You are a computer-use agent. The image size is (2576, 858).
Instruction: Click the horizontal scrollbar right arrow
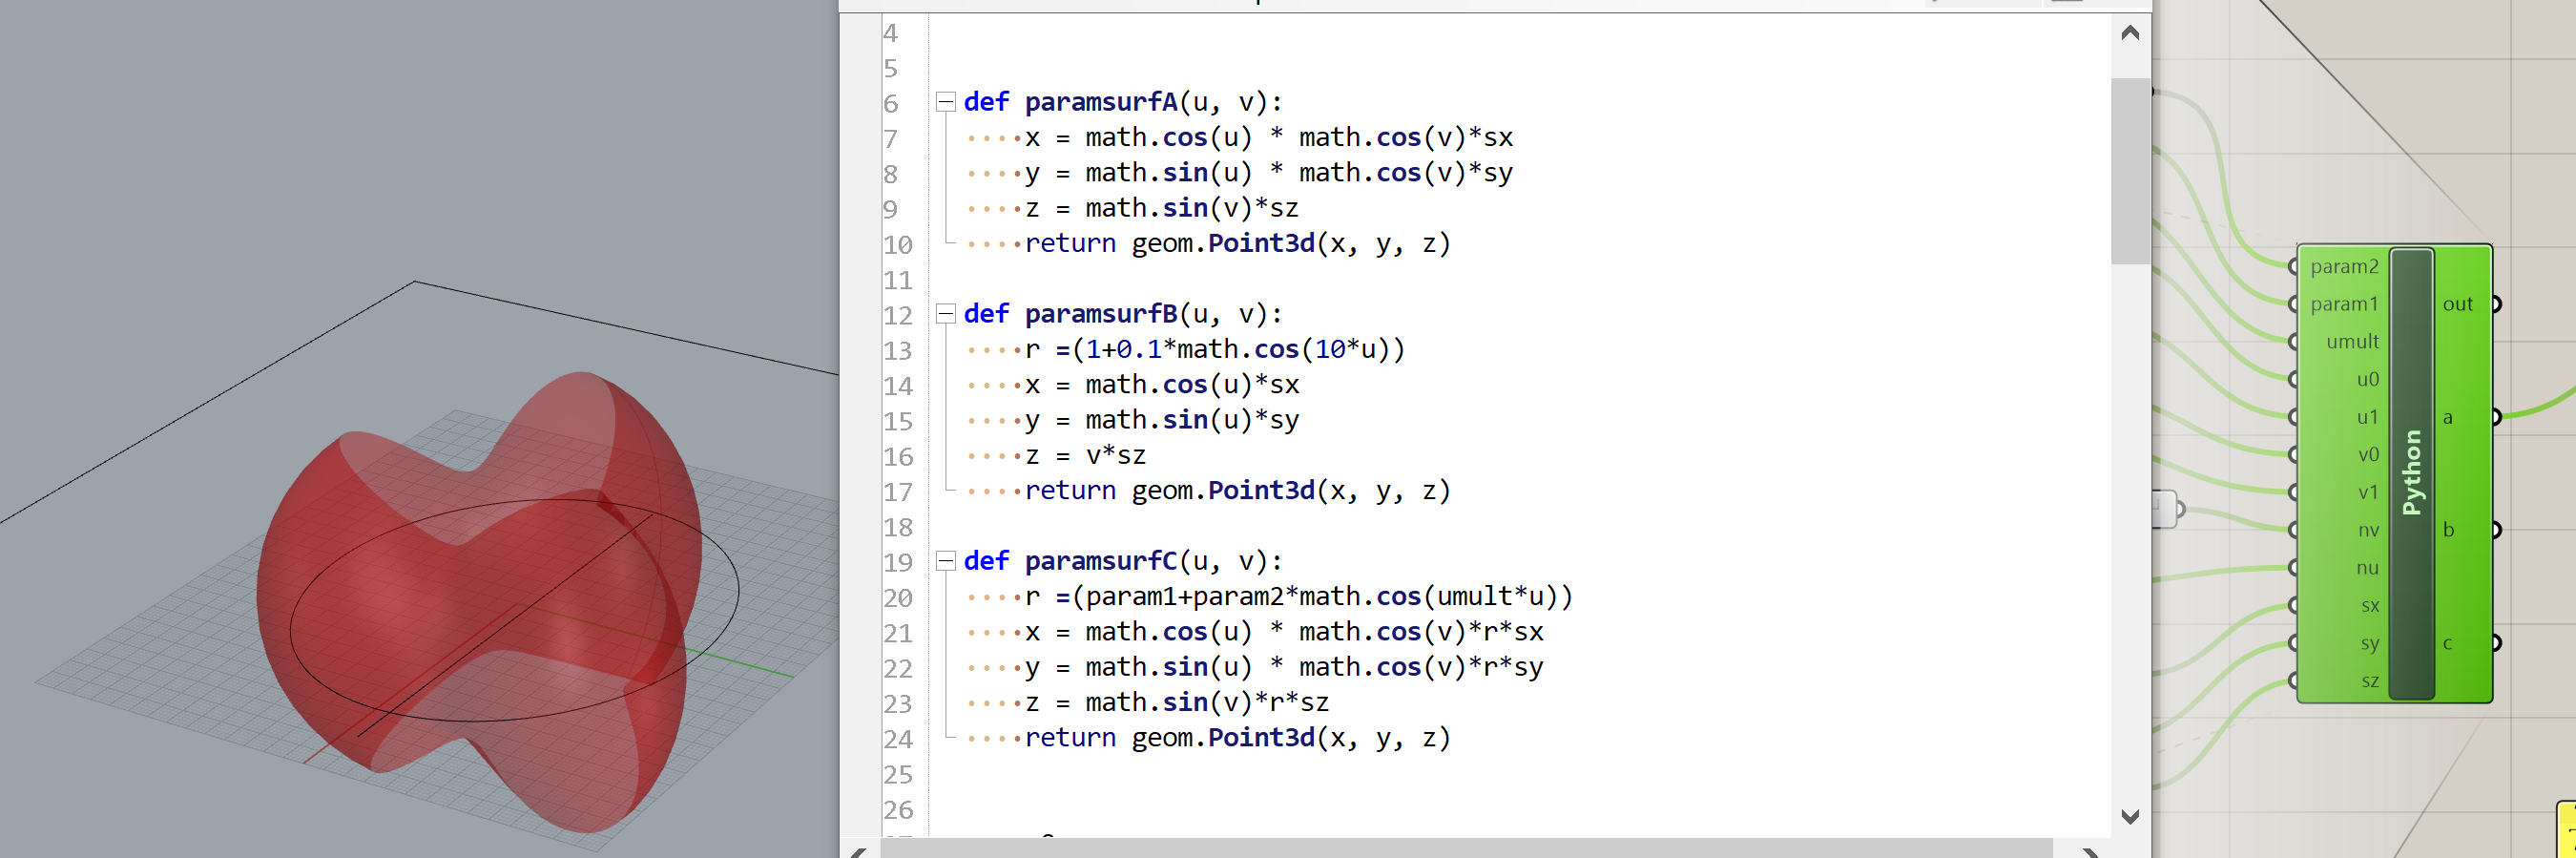click(2090, 851)
